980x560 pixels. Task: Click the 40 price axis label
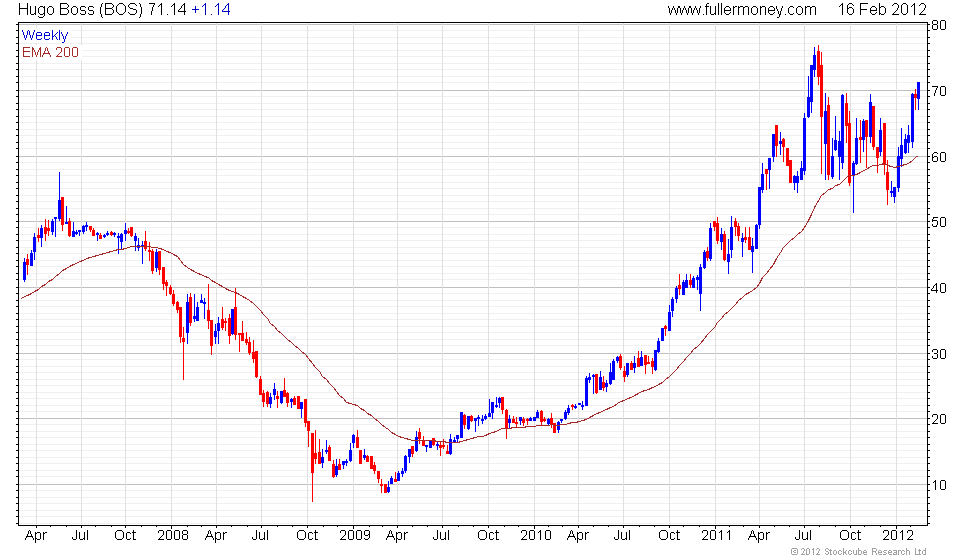[x=939, y=288]
